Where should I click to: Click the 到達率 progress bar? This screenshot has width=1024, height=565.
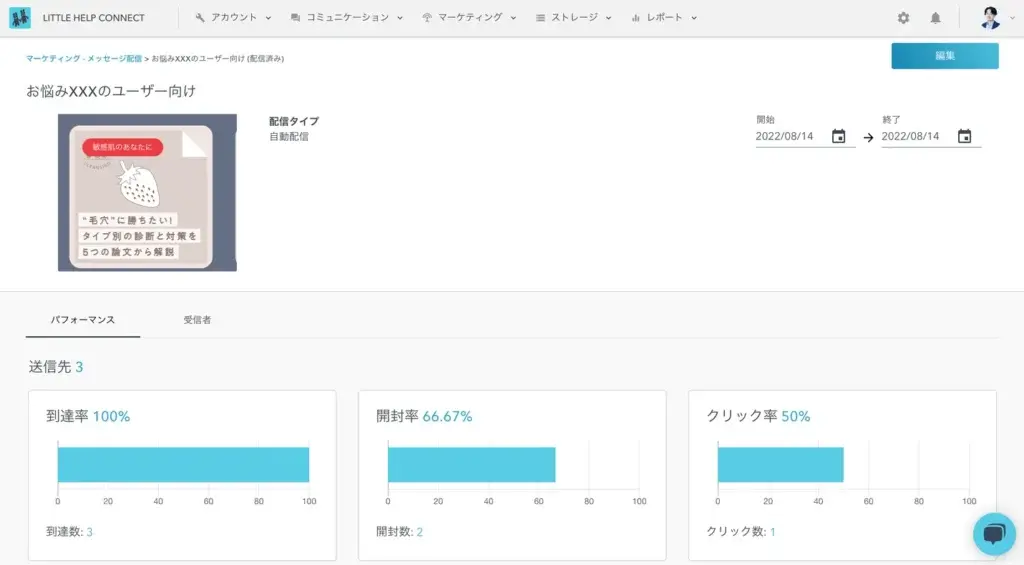click(x=183, y=465)
